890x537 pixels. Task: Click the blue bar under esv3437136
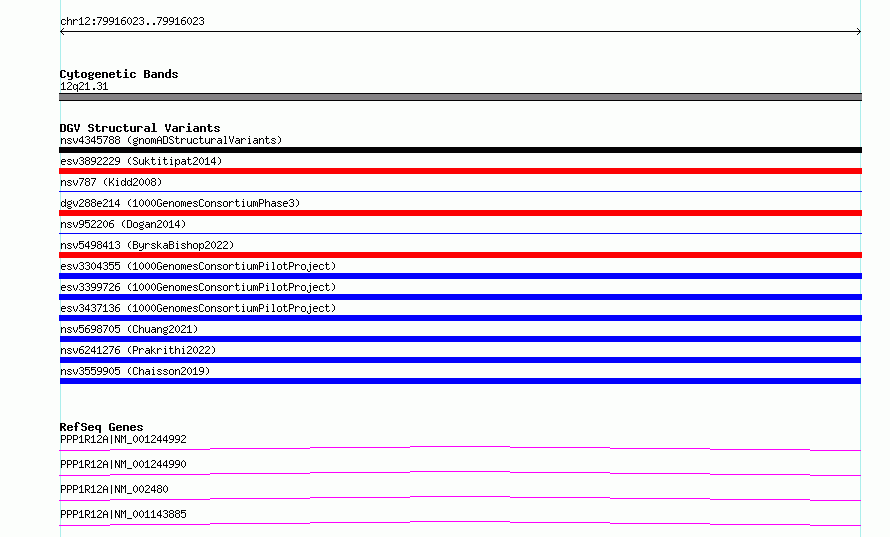coord(460,318)
